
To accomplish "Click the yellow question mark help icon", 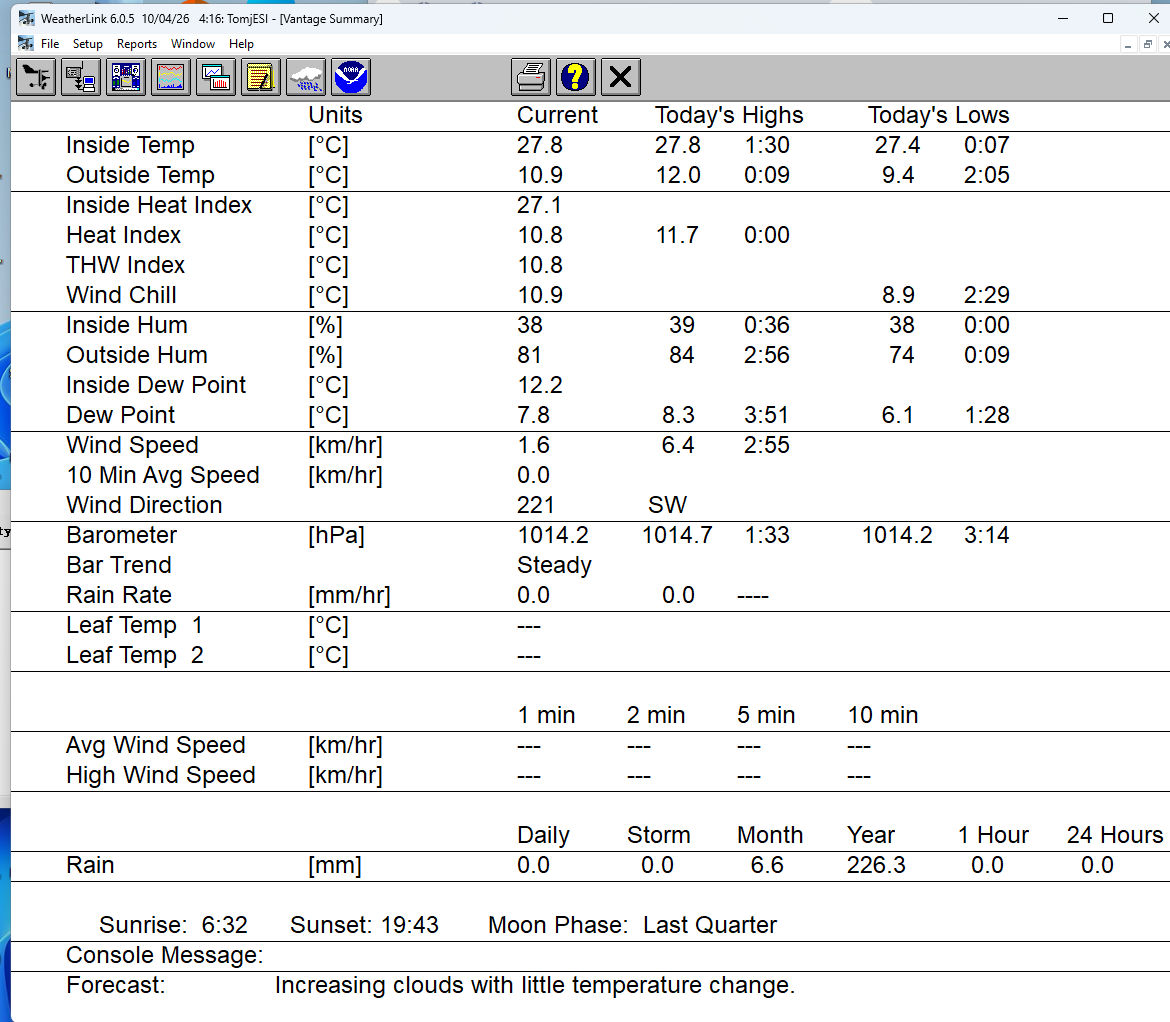I will click(576, 77).
